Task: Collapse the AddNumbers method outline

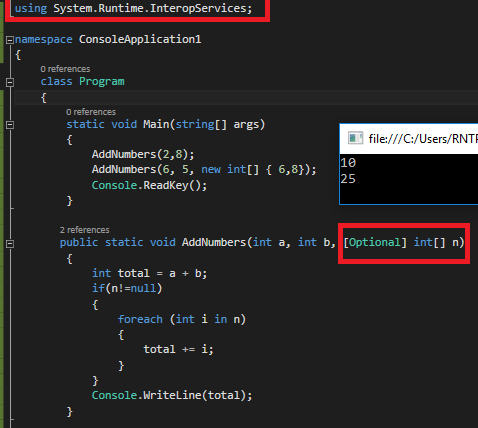Action: click(x=10, y=244)
